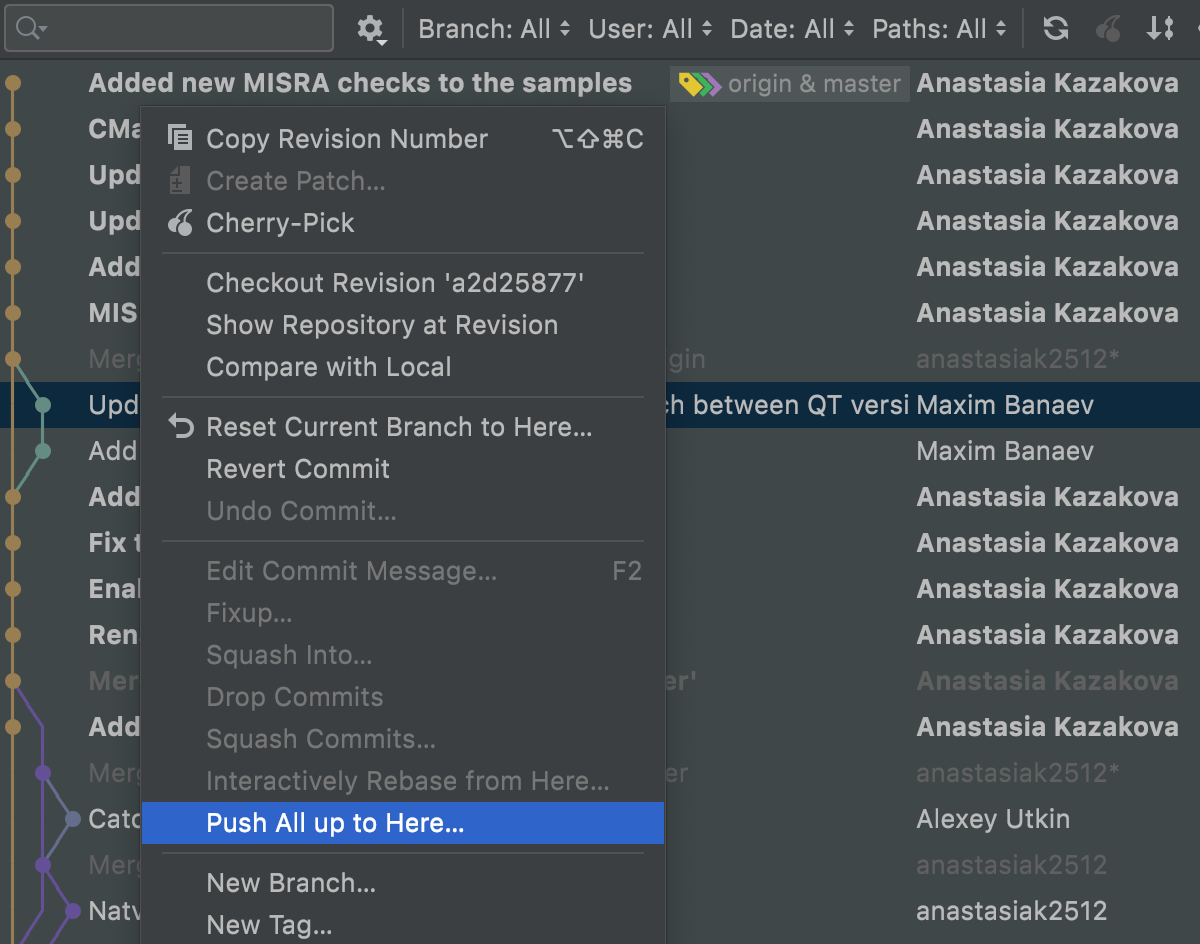Open the Branch: All filter dropdown
Image resolution: width=1200 pixels, height=944 pixels.
[x=494, y=29]
